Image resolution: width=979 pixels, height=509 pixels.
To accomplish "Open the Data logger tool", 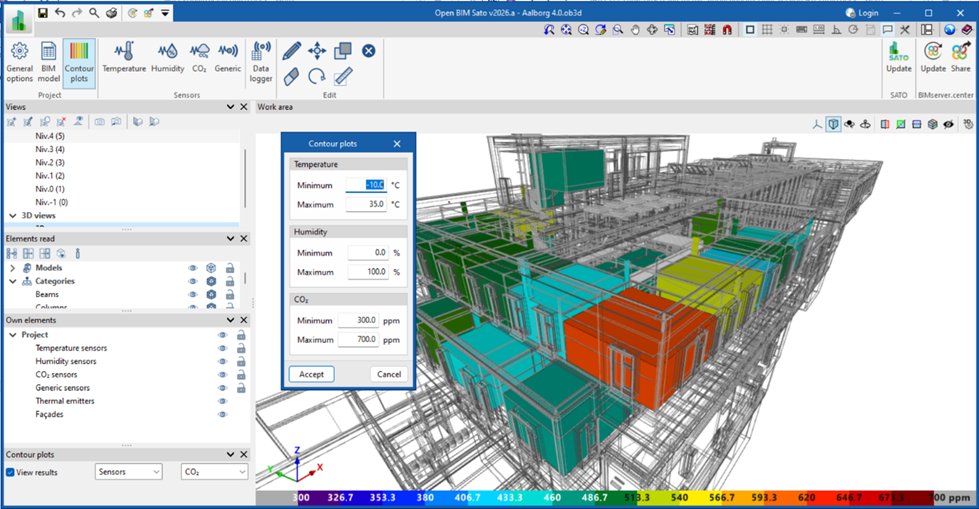I will pyautogui.click(x=261, y=62).
